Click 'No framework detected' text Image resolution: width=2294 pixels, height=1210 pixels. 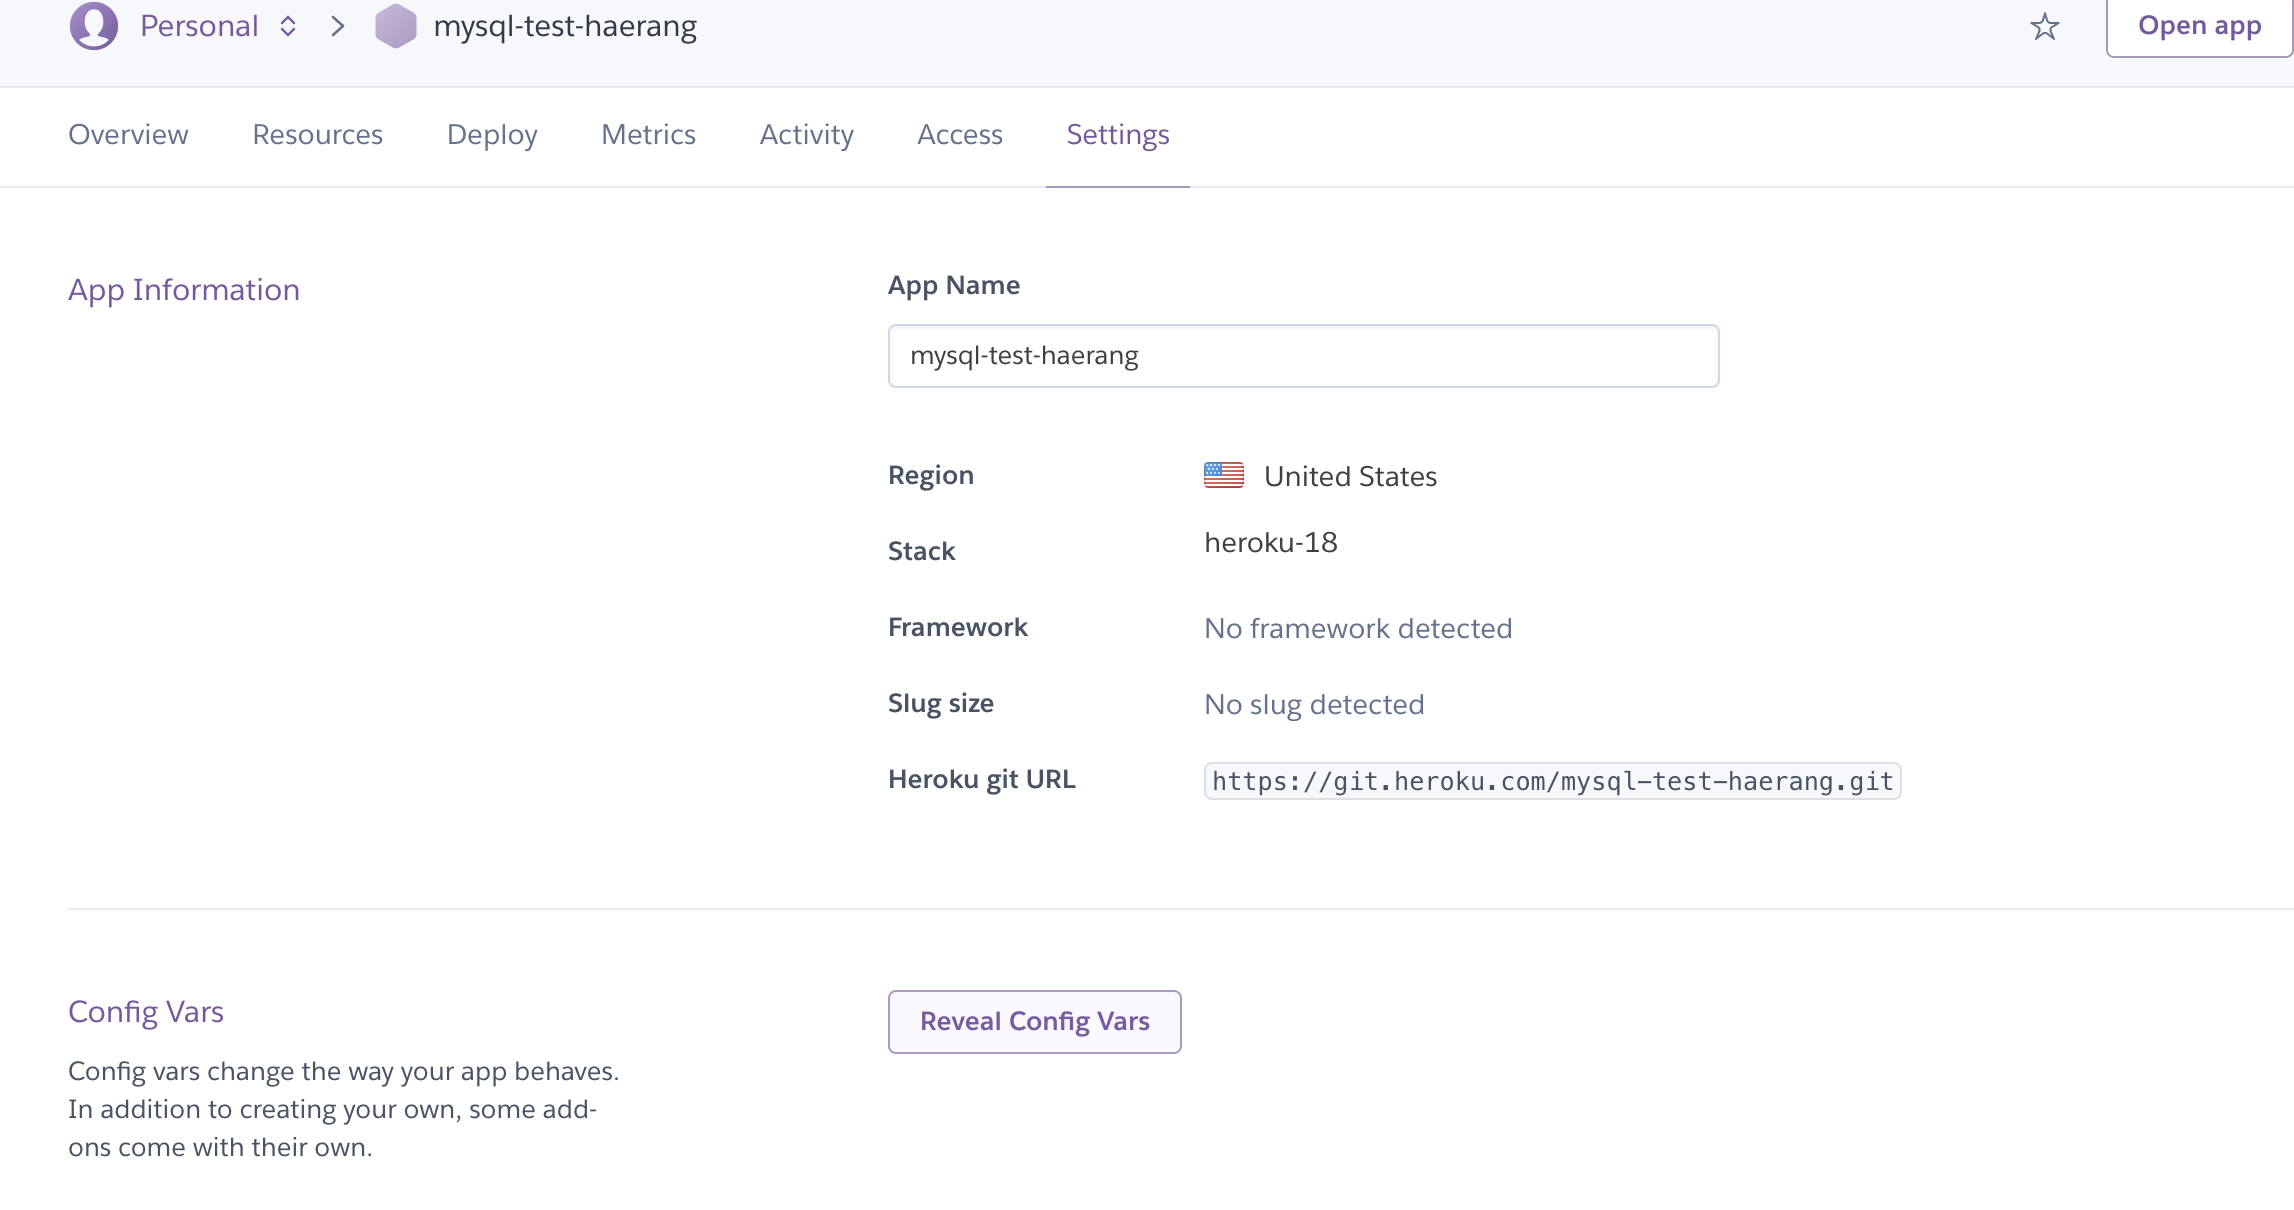click(x=1357, y=628)
